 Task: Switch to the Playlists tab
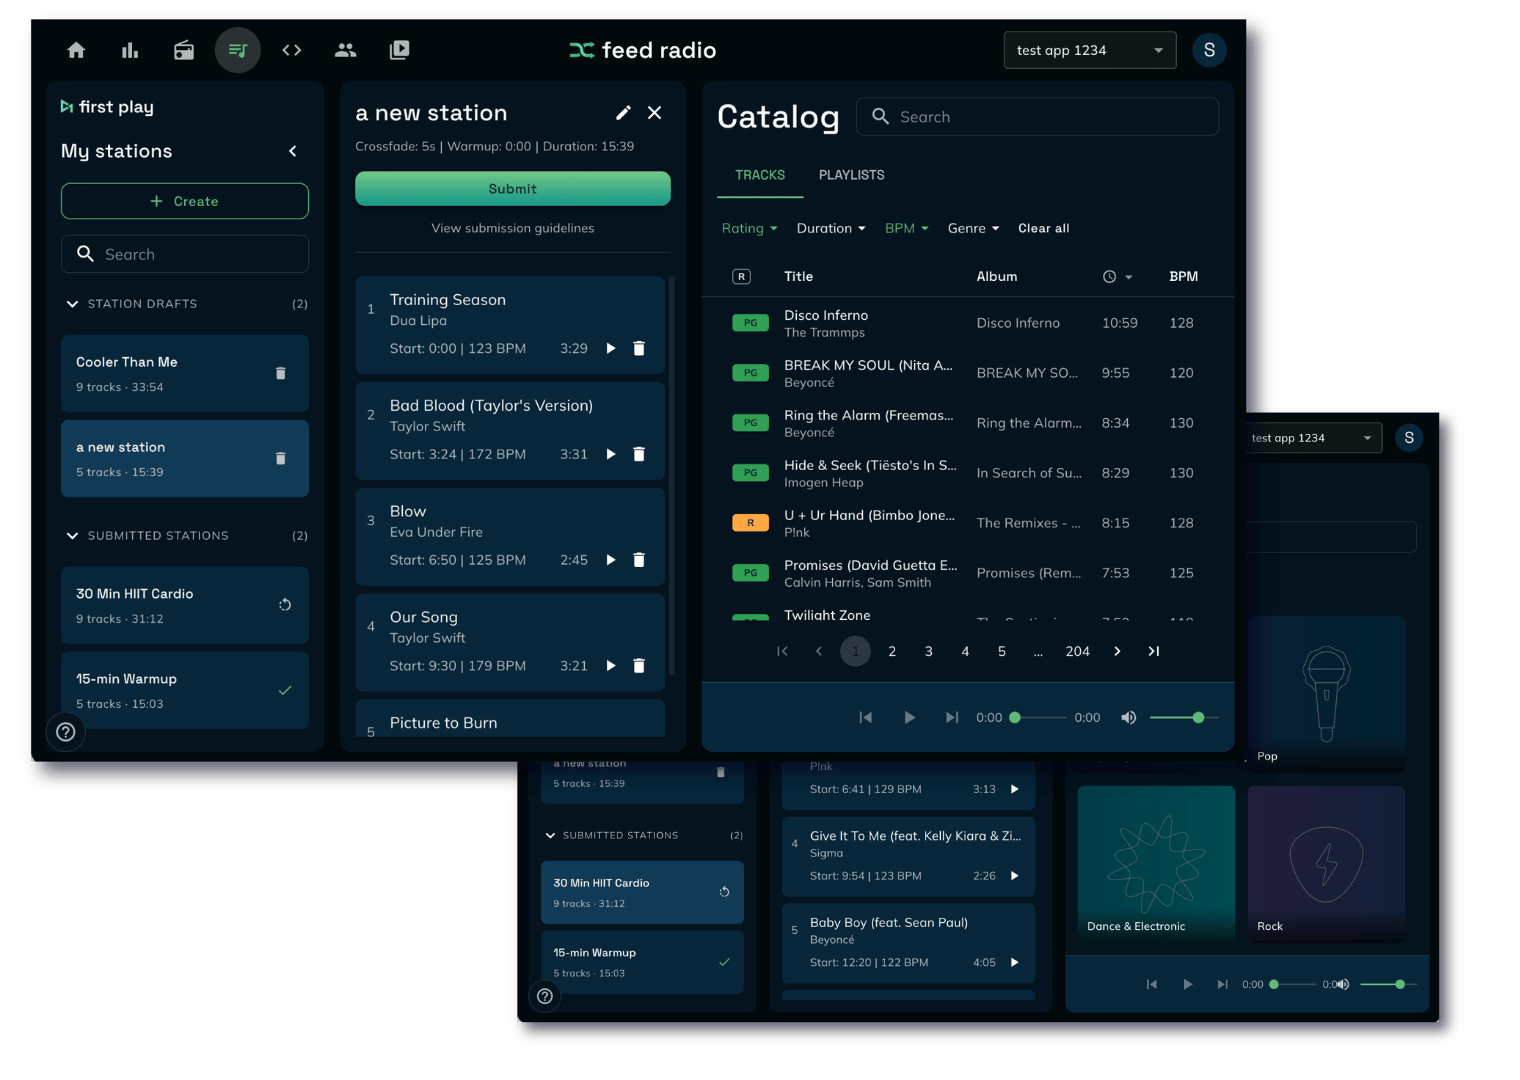[x=851, y=175]
